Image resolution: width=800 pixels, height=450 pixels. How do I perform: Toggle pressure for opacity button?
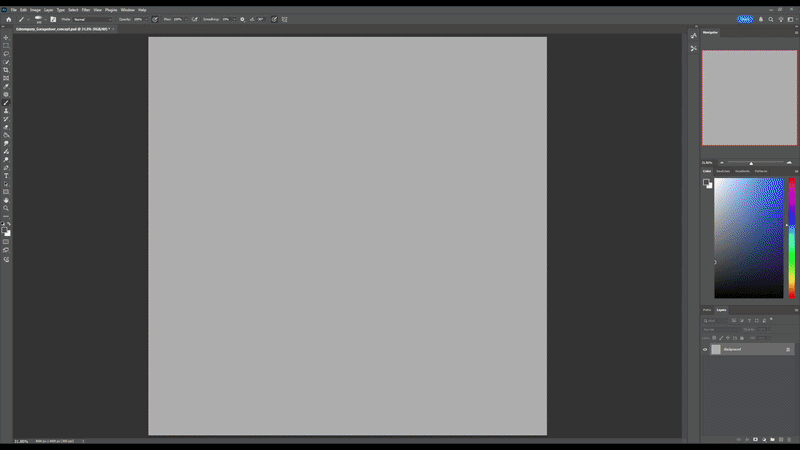pyautogui.click(x=155, y=19)
